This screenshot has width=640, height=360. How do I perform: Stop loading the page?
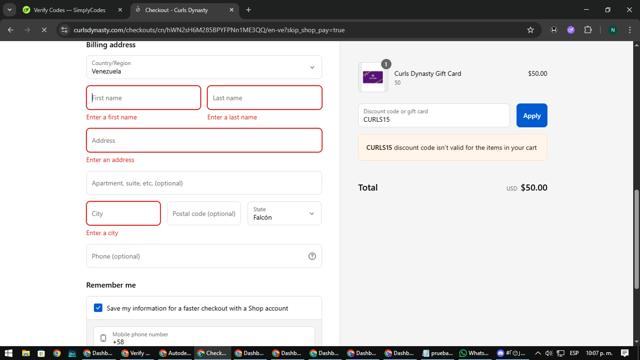(x=44, y=30)
